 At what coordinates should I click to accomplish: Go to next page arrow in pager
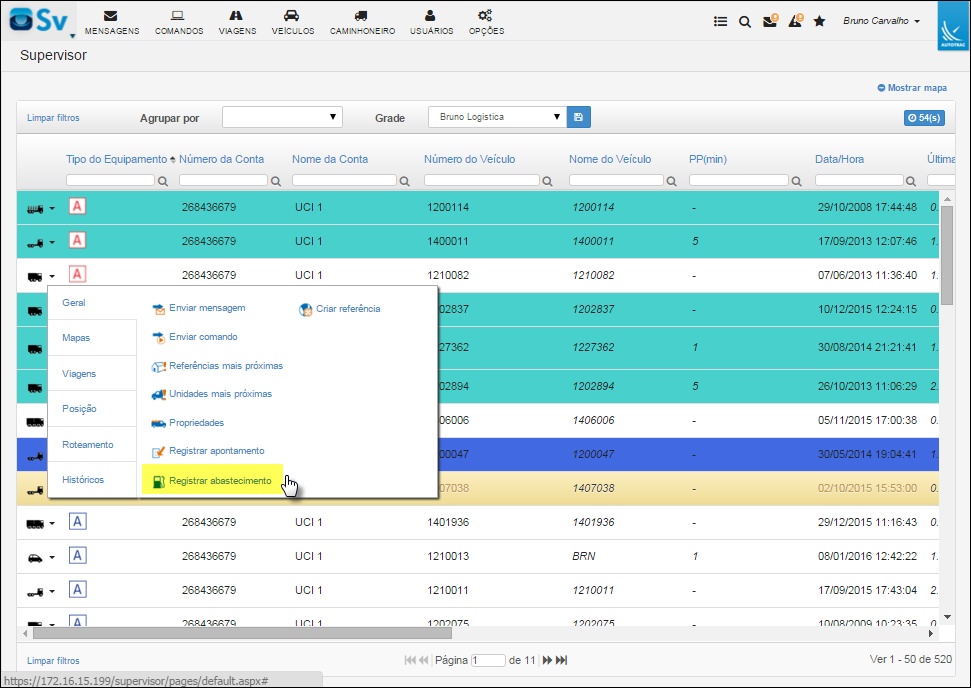(x=546, y=660)
